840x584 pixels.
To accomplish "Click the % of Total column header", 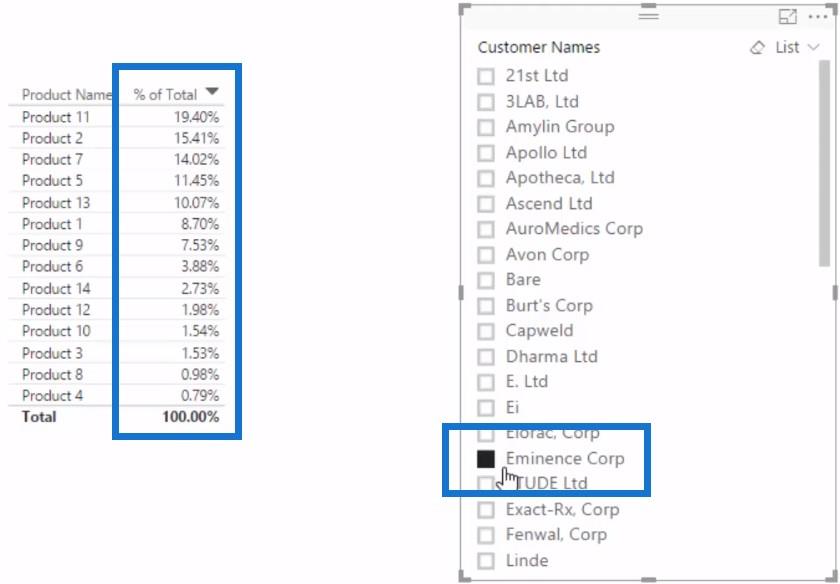I will 166,95.
